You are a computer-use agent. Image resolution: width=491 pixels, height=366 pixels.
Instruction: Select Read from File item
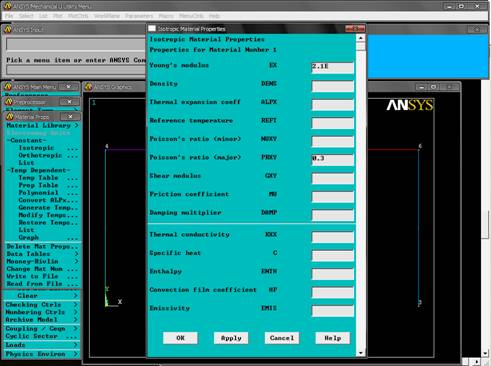click(42, 284)
